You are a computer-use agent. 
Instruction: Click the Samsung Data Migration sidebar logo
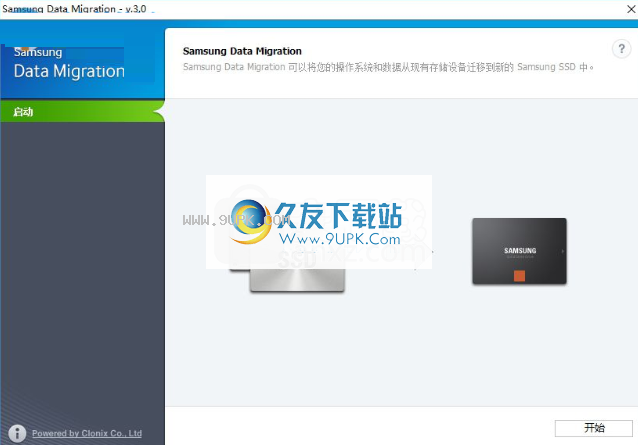pos(69,63)
